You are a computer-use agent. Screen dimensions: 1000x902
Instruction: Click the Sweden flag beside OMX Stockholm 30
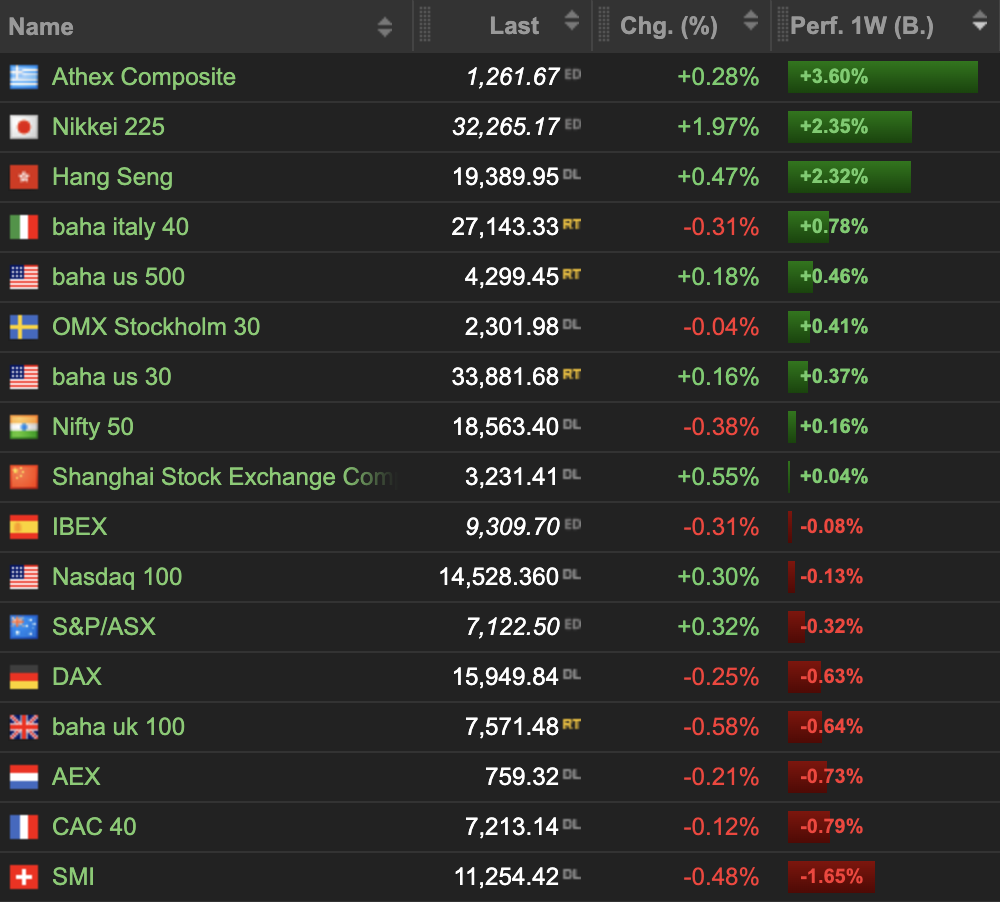point(24,327)
